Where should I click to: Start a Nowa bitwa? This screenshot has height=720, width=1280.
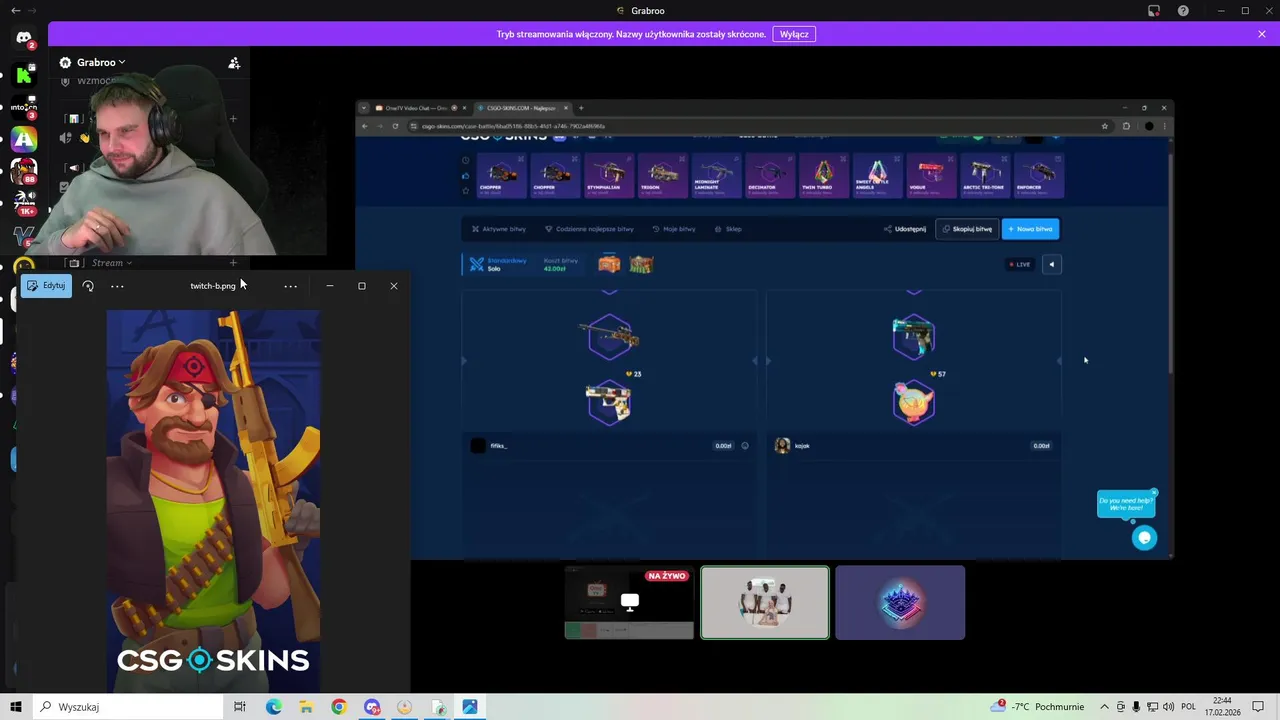click(1030, 229)
